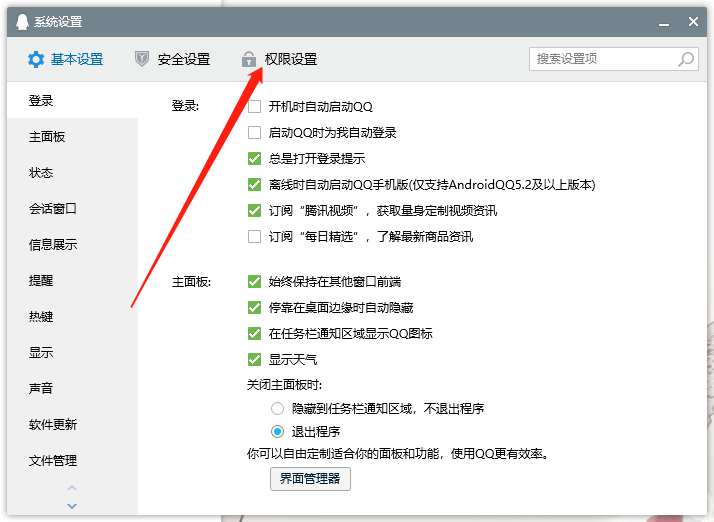Enable 启动QQ时为我自动登录 checkbox
Viewport: 714px width, 522px height.
coord(255,133)
